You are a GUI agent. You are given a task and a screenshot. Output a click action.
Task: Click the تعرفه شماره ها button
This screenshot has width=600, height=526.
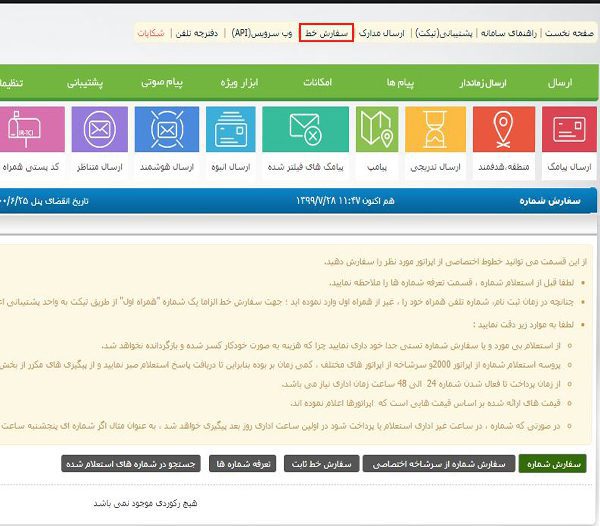coord(243,464)
